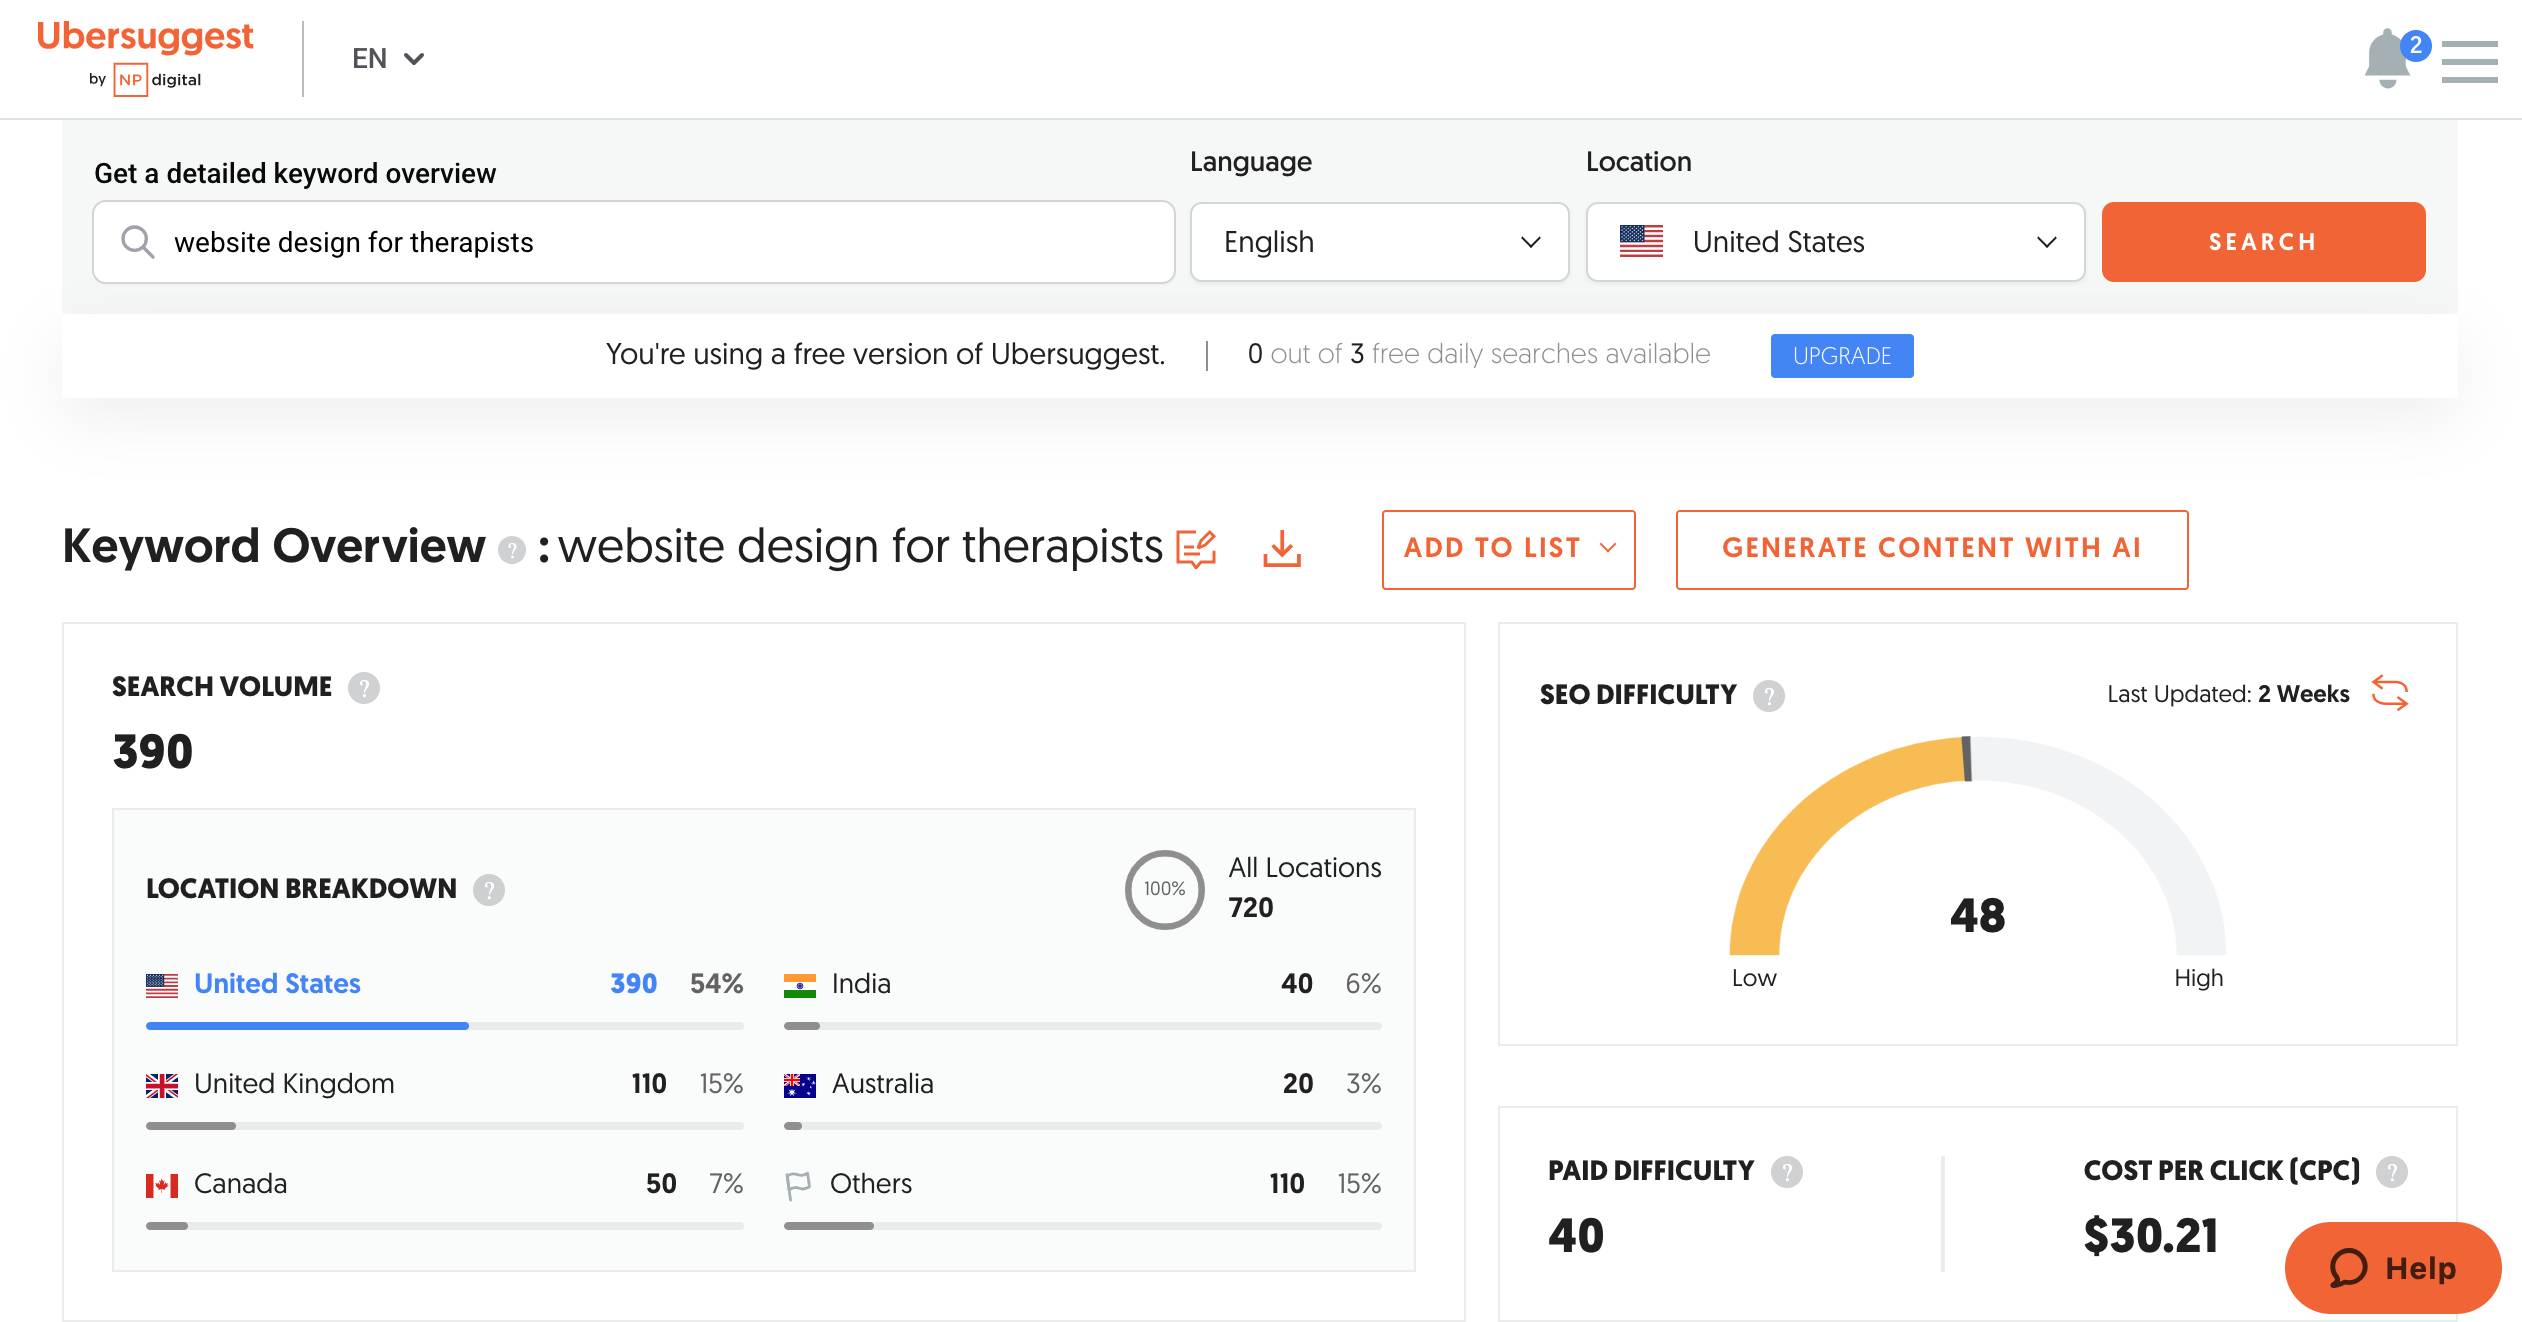Open Paid Difficulty help icon
The height and width of the screenshot is (1322, 2522).
(x=1787, y=1171)
